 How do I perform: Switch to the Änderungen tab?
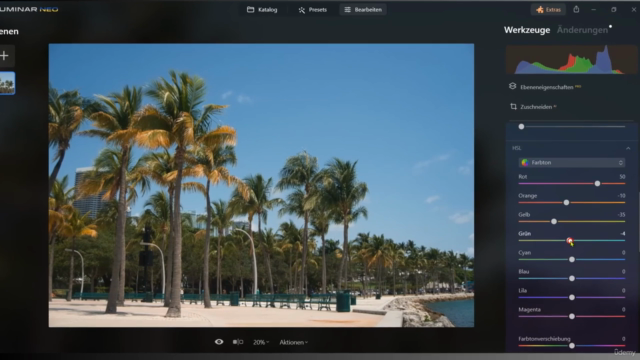[x=582, y=30]
